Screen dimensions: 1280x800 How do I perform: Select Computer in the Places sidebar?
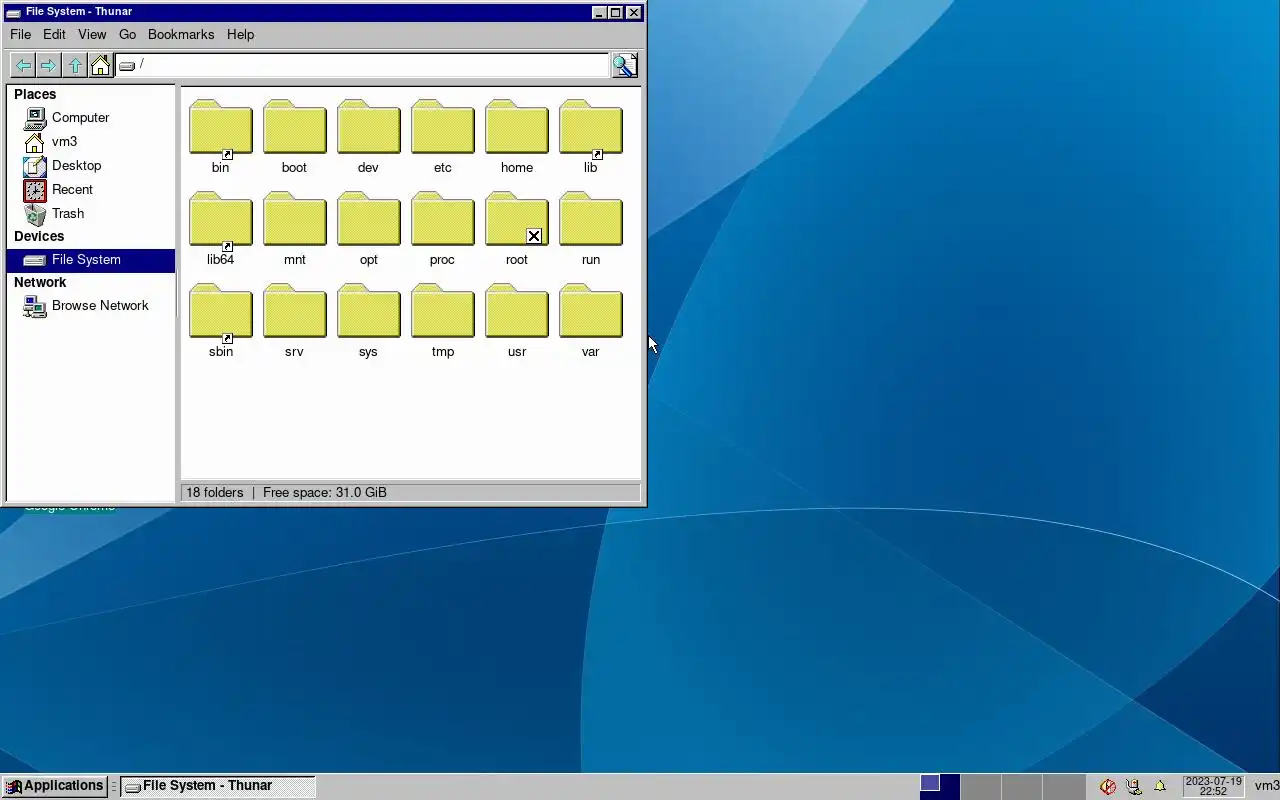coord(91,118)
